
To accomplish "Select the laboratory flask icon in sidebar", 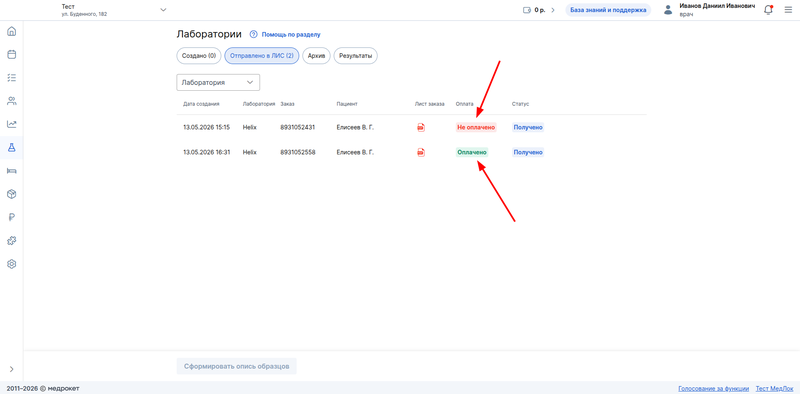I will tap(11, 147).
